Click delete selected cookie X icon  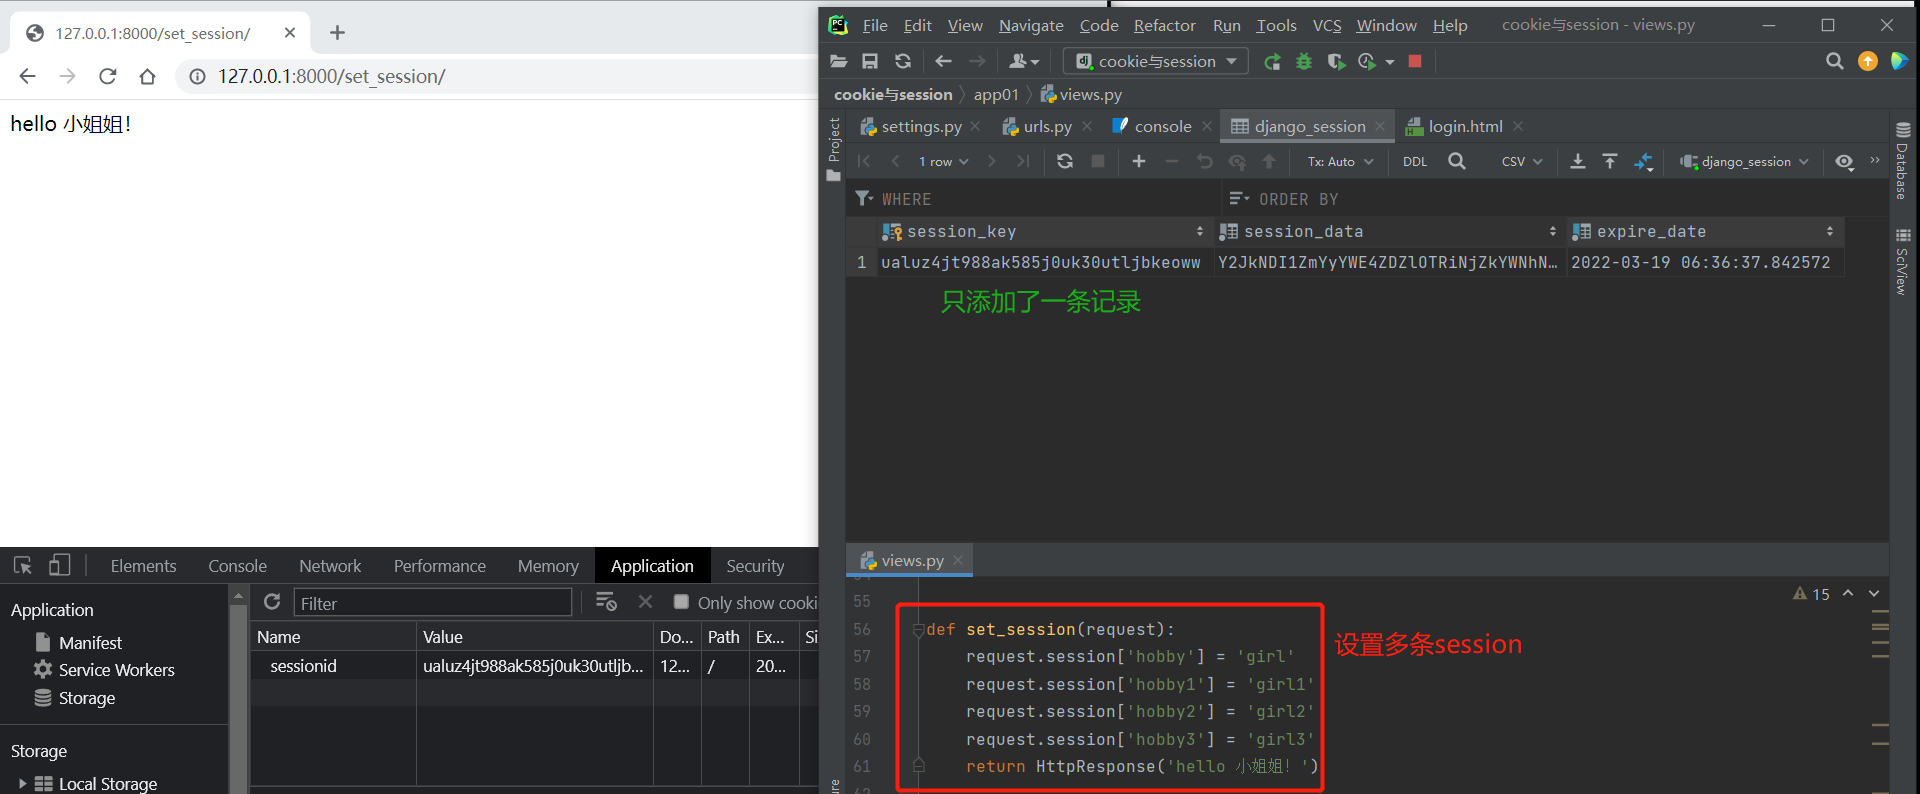point(645,602)
